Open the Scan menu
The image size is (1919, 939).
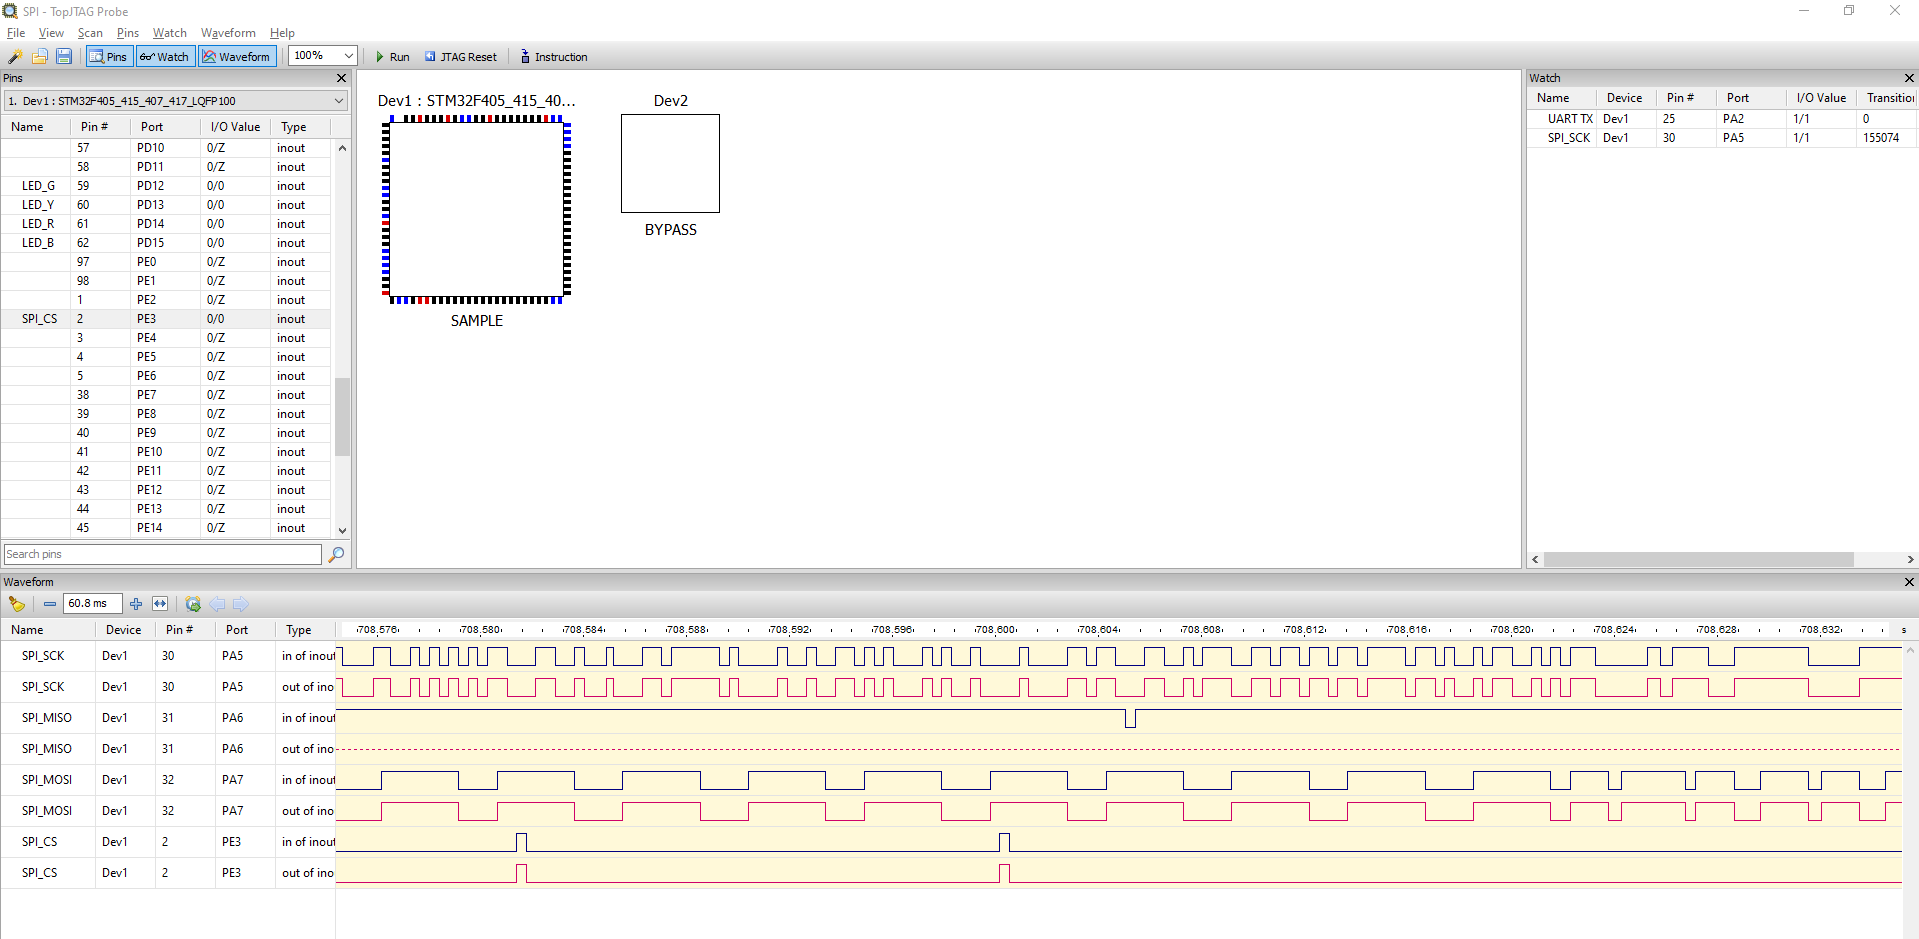click(x=89, y=32)
